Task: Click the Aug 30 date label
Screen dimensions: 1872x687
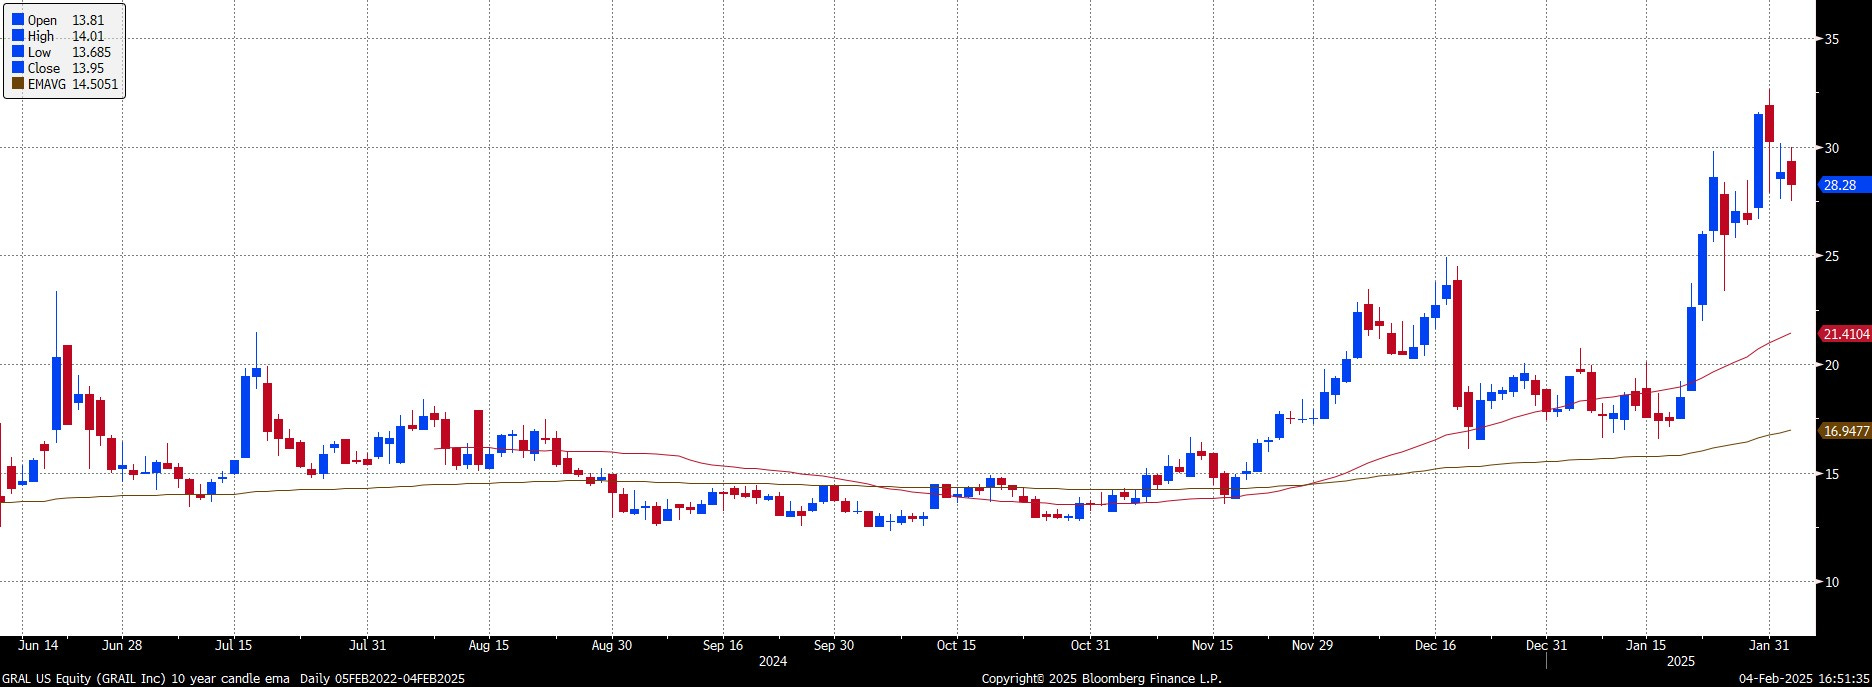Action: click(x=611, y=645)
